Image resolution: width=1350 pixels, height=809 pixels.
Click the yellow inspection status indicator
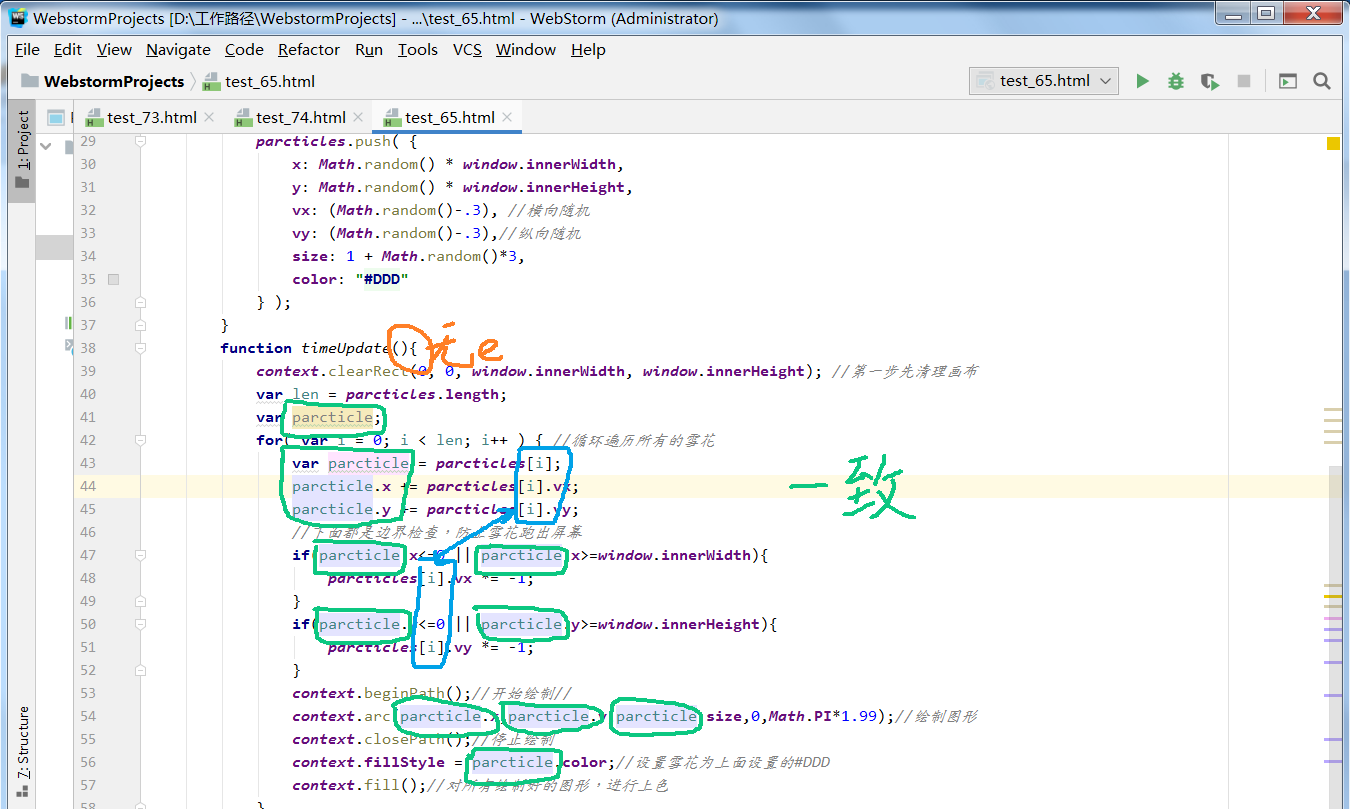(x=1333, y=144)
